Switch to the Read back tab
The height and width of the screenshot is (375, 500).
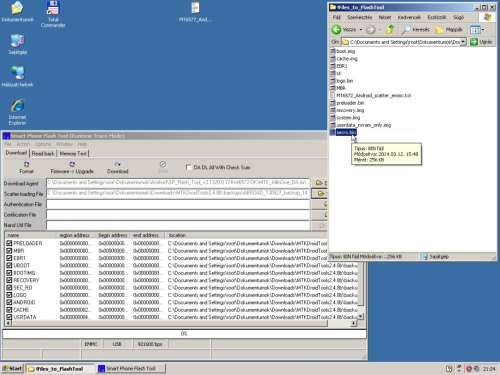point(43,153)
